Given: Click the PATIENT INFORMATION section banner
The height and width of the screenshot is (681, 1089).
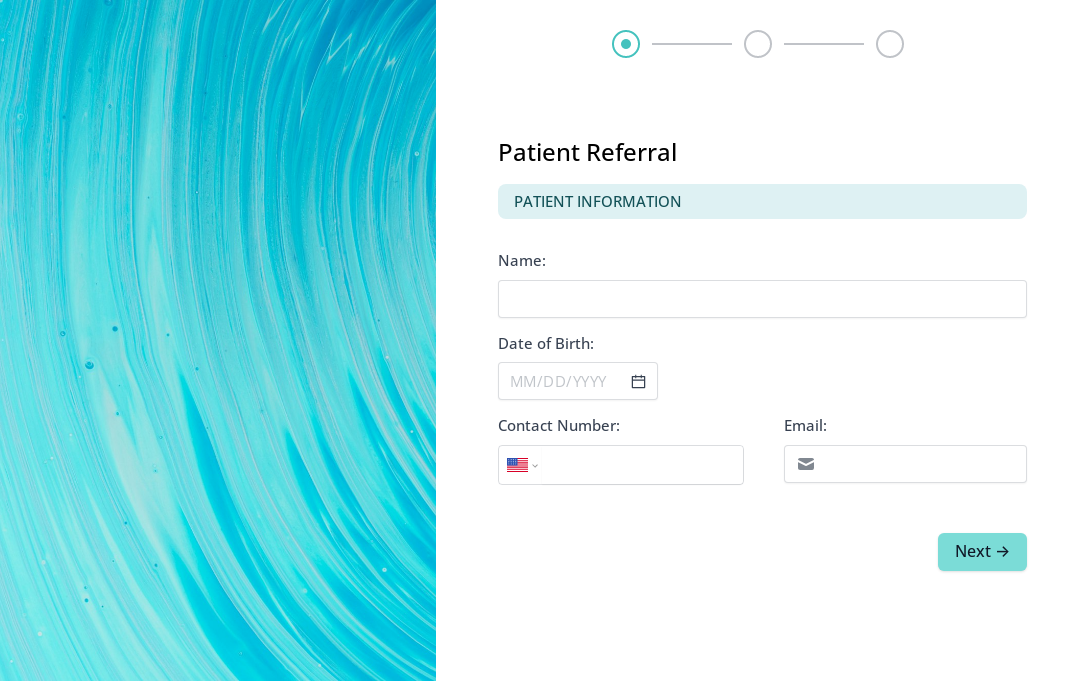Looking at the screenshot, I should click(x=762, y=201).
